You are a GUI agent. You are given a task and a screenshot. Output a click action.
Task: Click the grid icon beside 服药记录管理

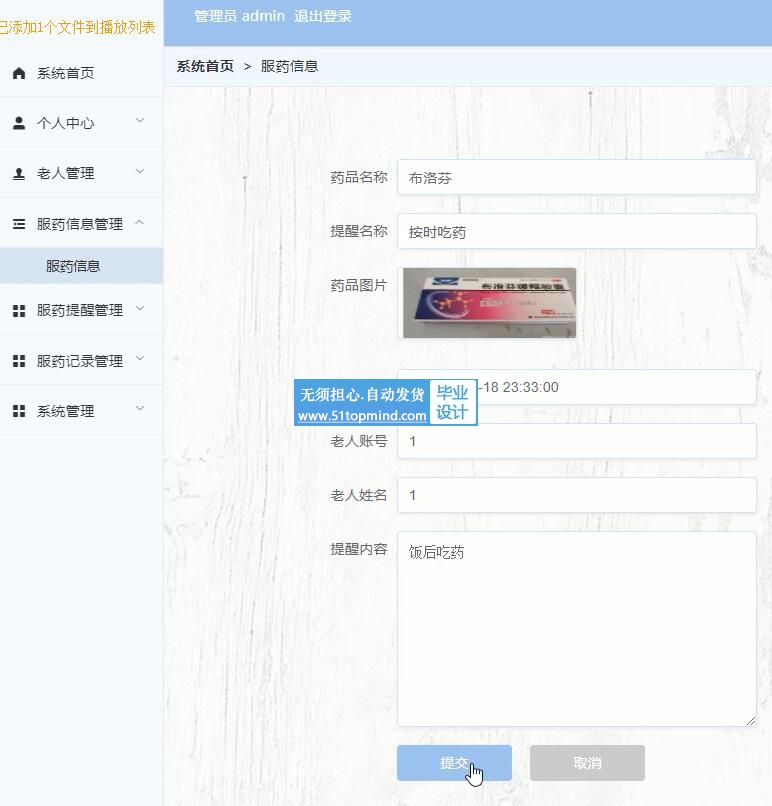(x=19, y=361)
